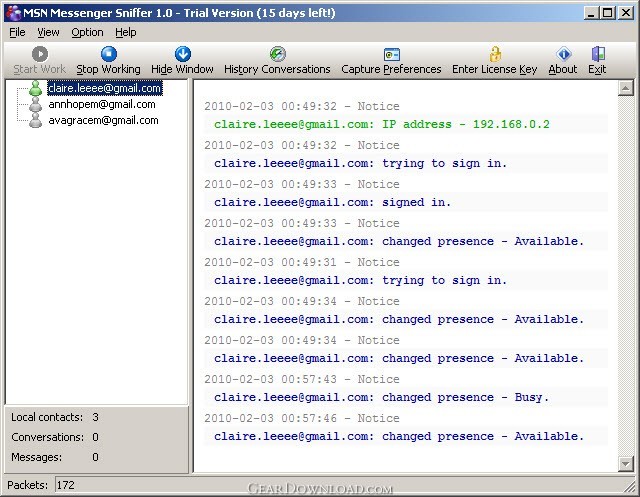This screenshot has width=640, height=497.
Task: Click the 00:49:31 Notice timestamp
Action: click(x=302, y=262)
